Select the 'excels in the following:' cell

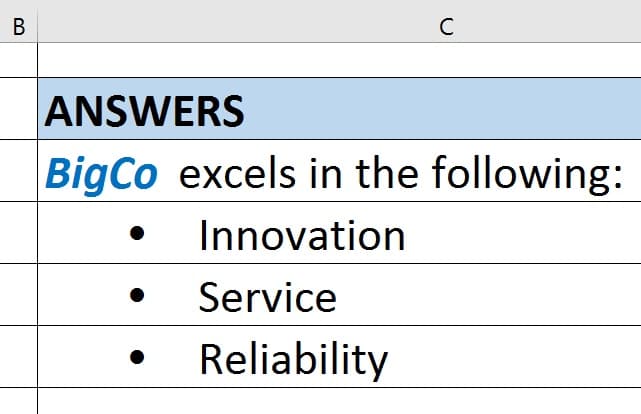(339, 170)
